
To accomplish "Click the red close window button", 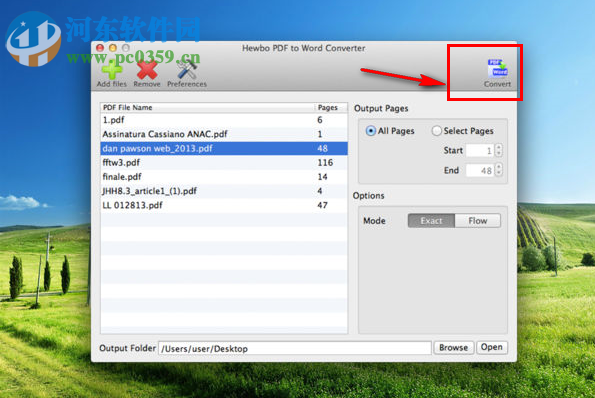I will pos(100,48).
